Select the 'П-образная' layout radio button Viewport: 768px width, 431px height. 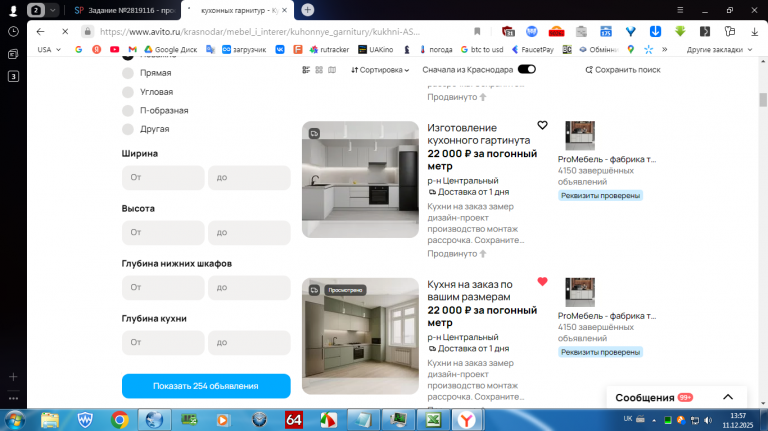pos(128,111)
